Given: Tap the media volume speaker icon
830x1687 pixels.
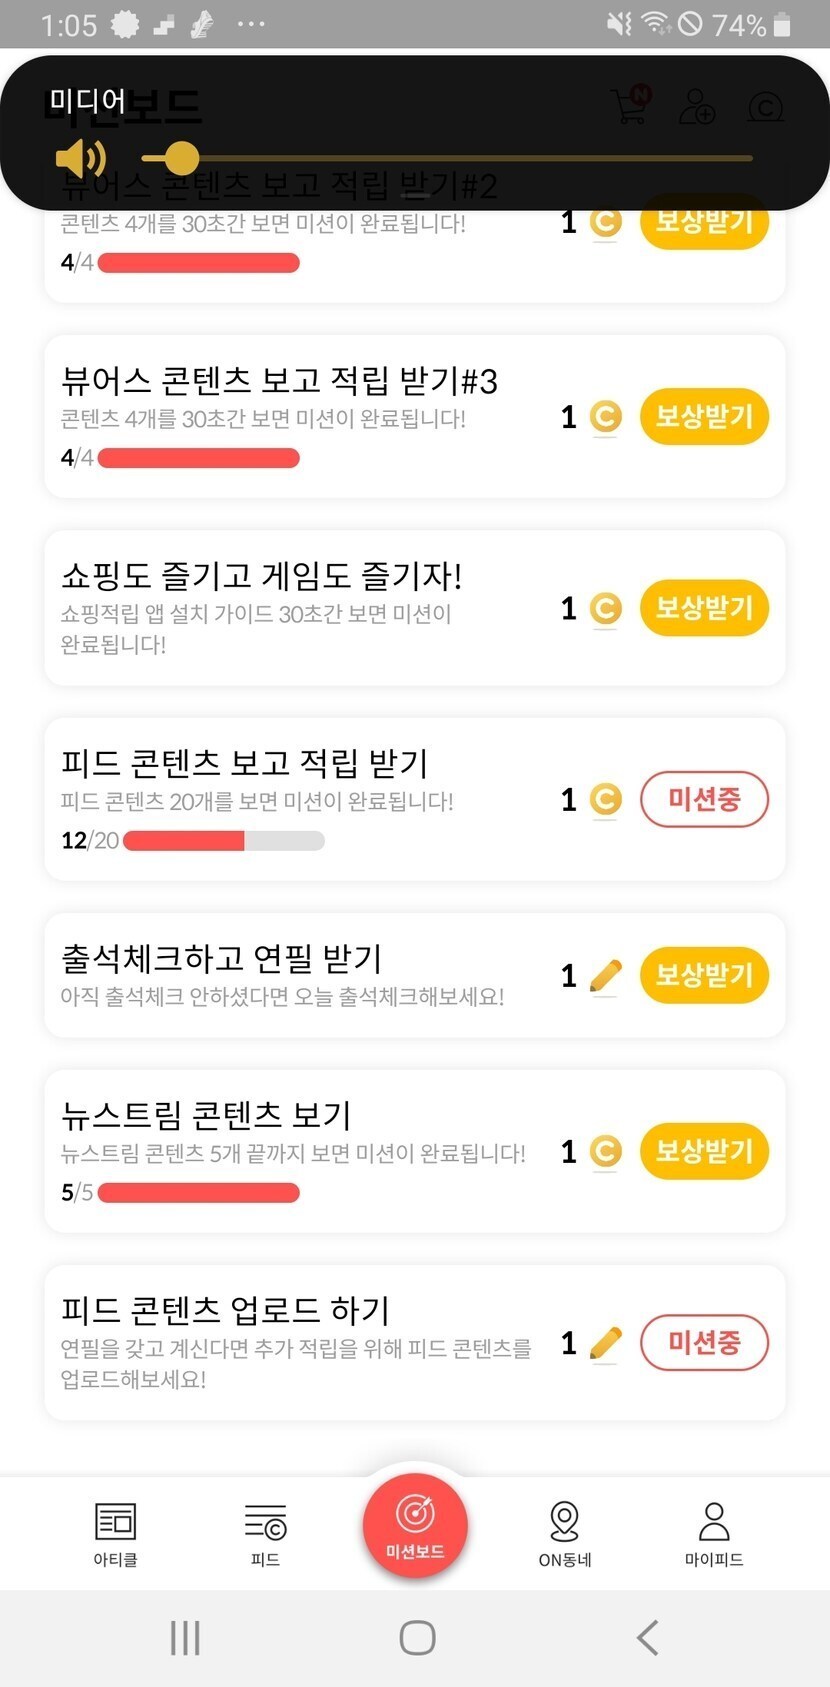Looking at the screenshot, I should [x=80, y=158].
